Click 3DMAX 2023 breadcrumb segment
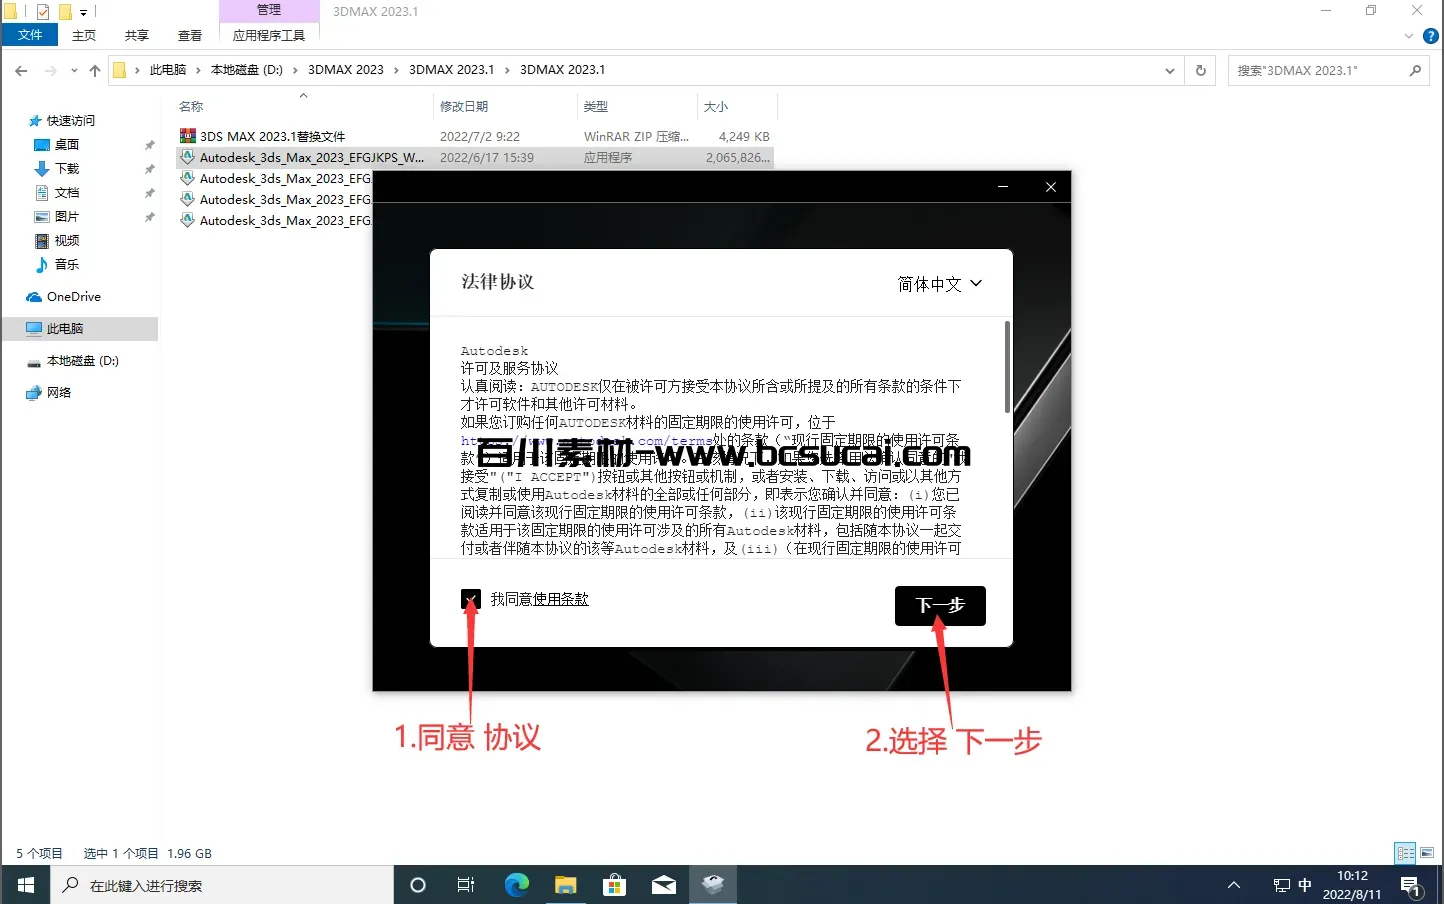This screenshot has height=904, width=1444. tap(346, 70)
